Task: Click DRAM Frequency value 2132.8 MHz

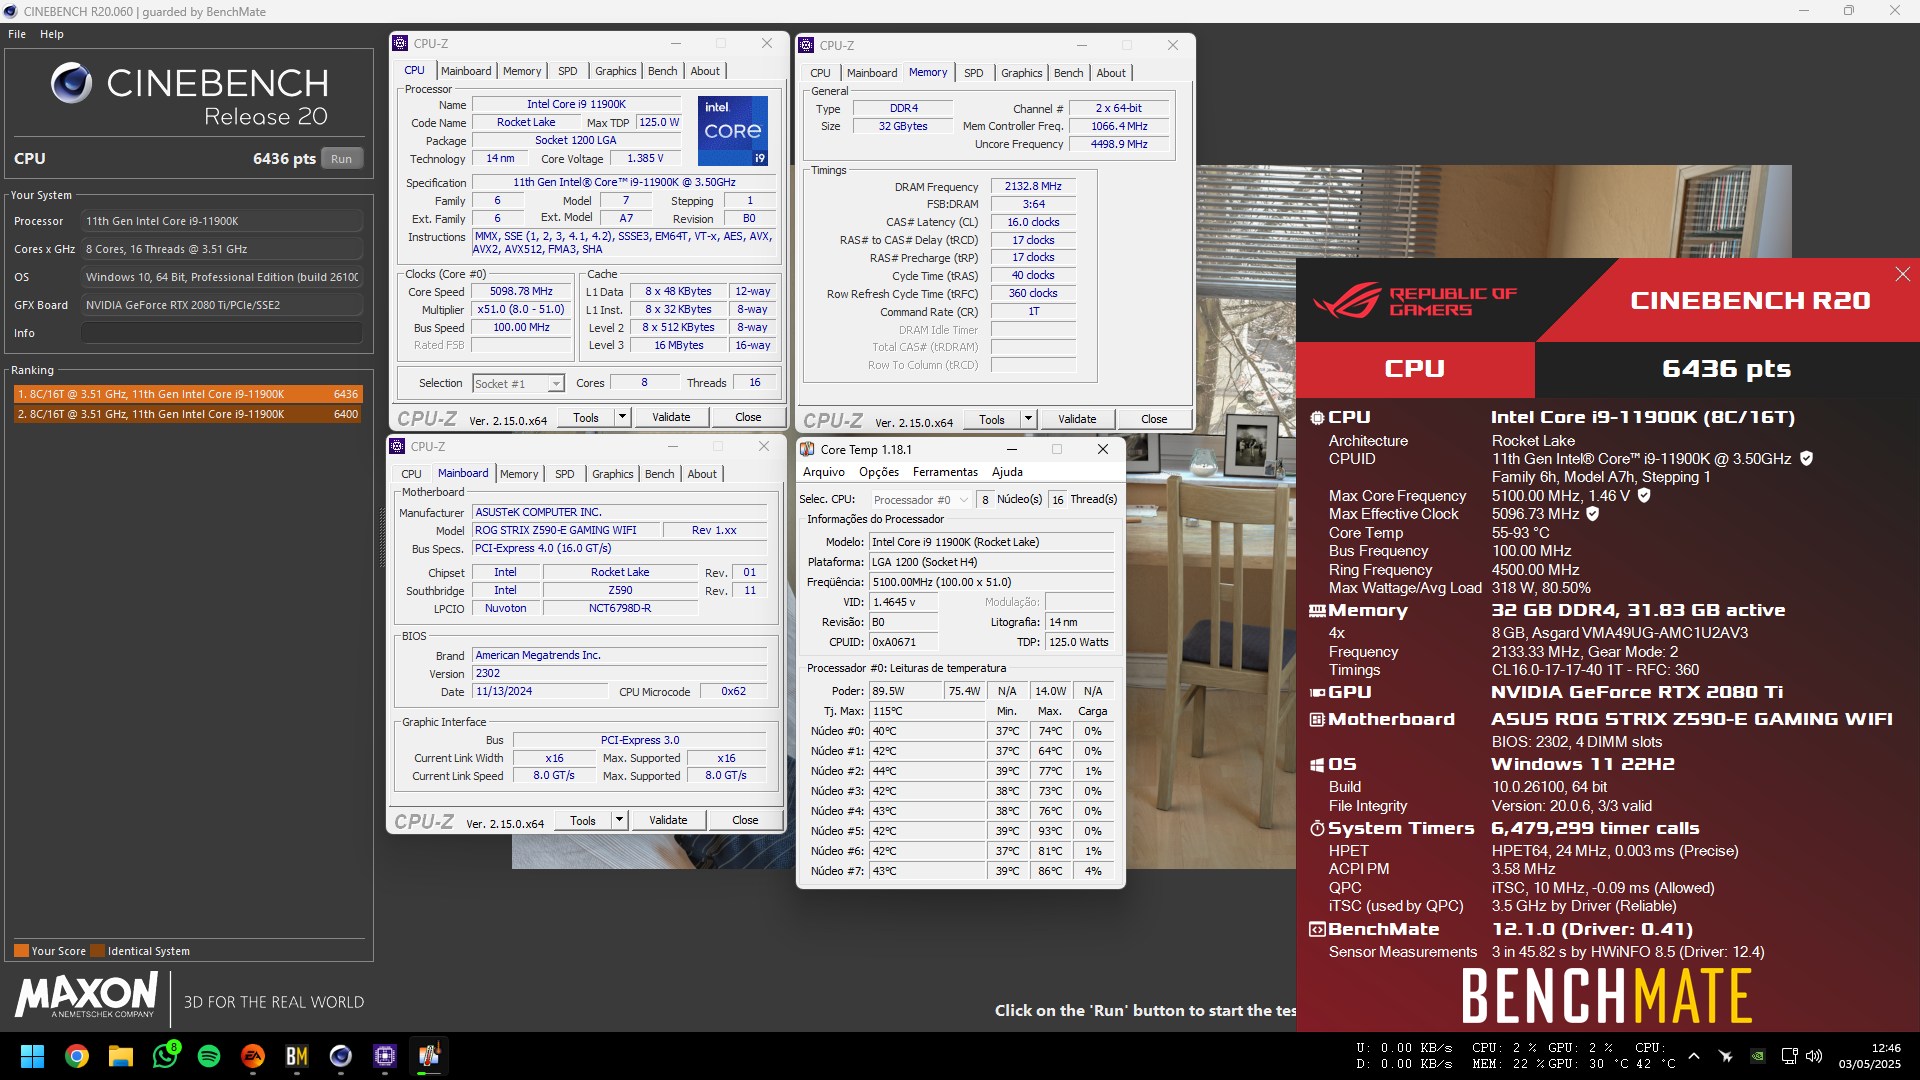Action: (1033, 187)
